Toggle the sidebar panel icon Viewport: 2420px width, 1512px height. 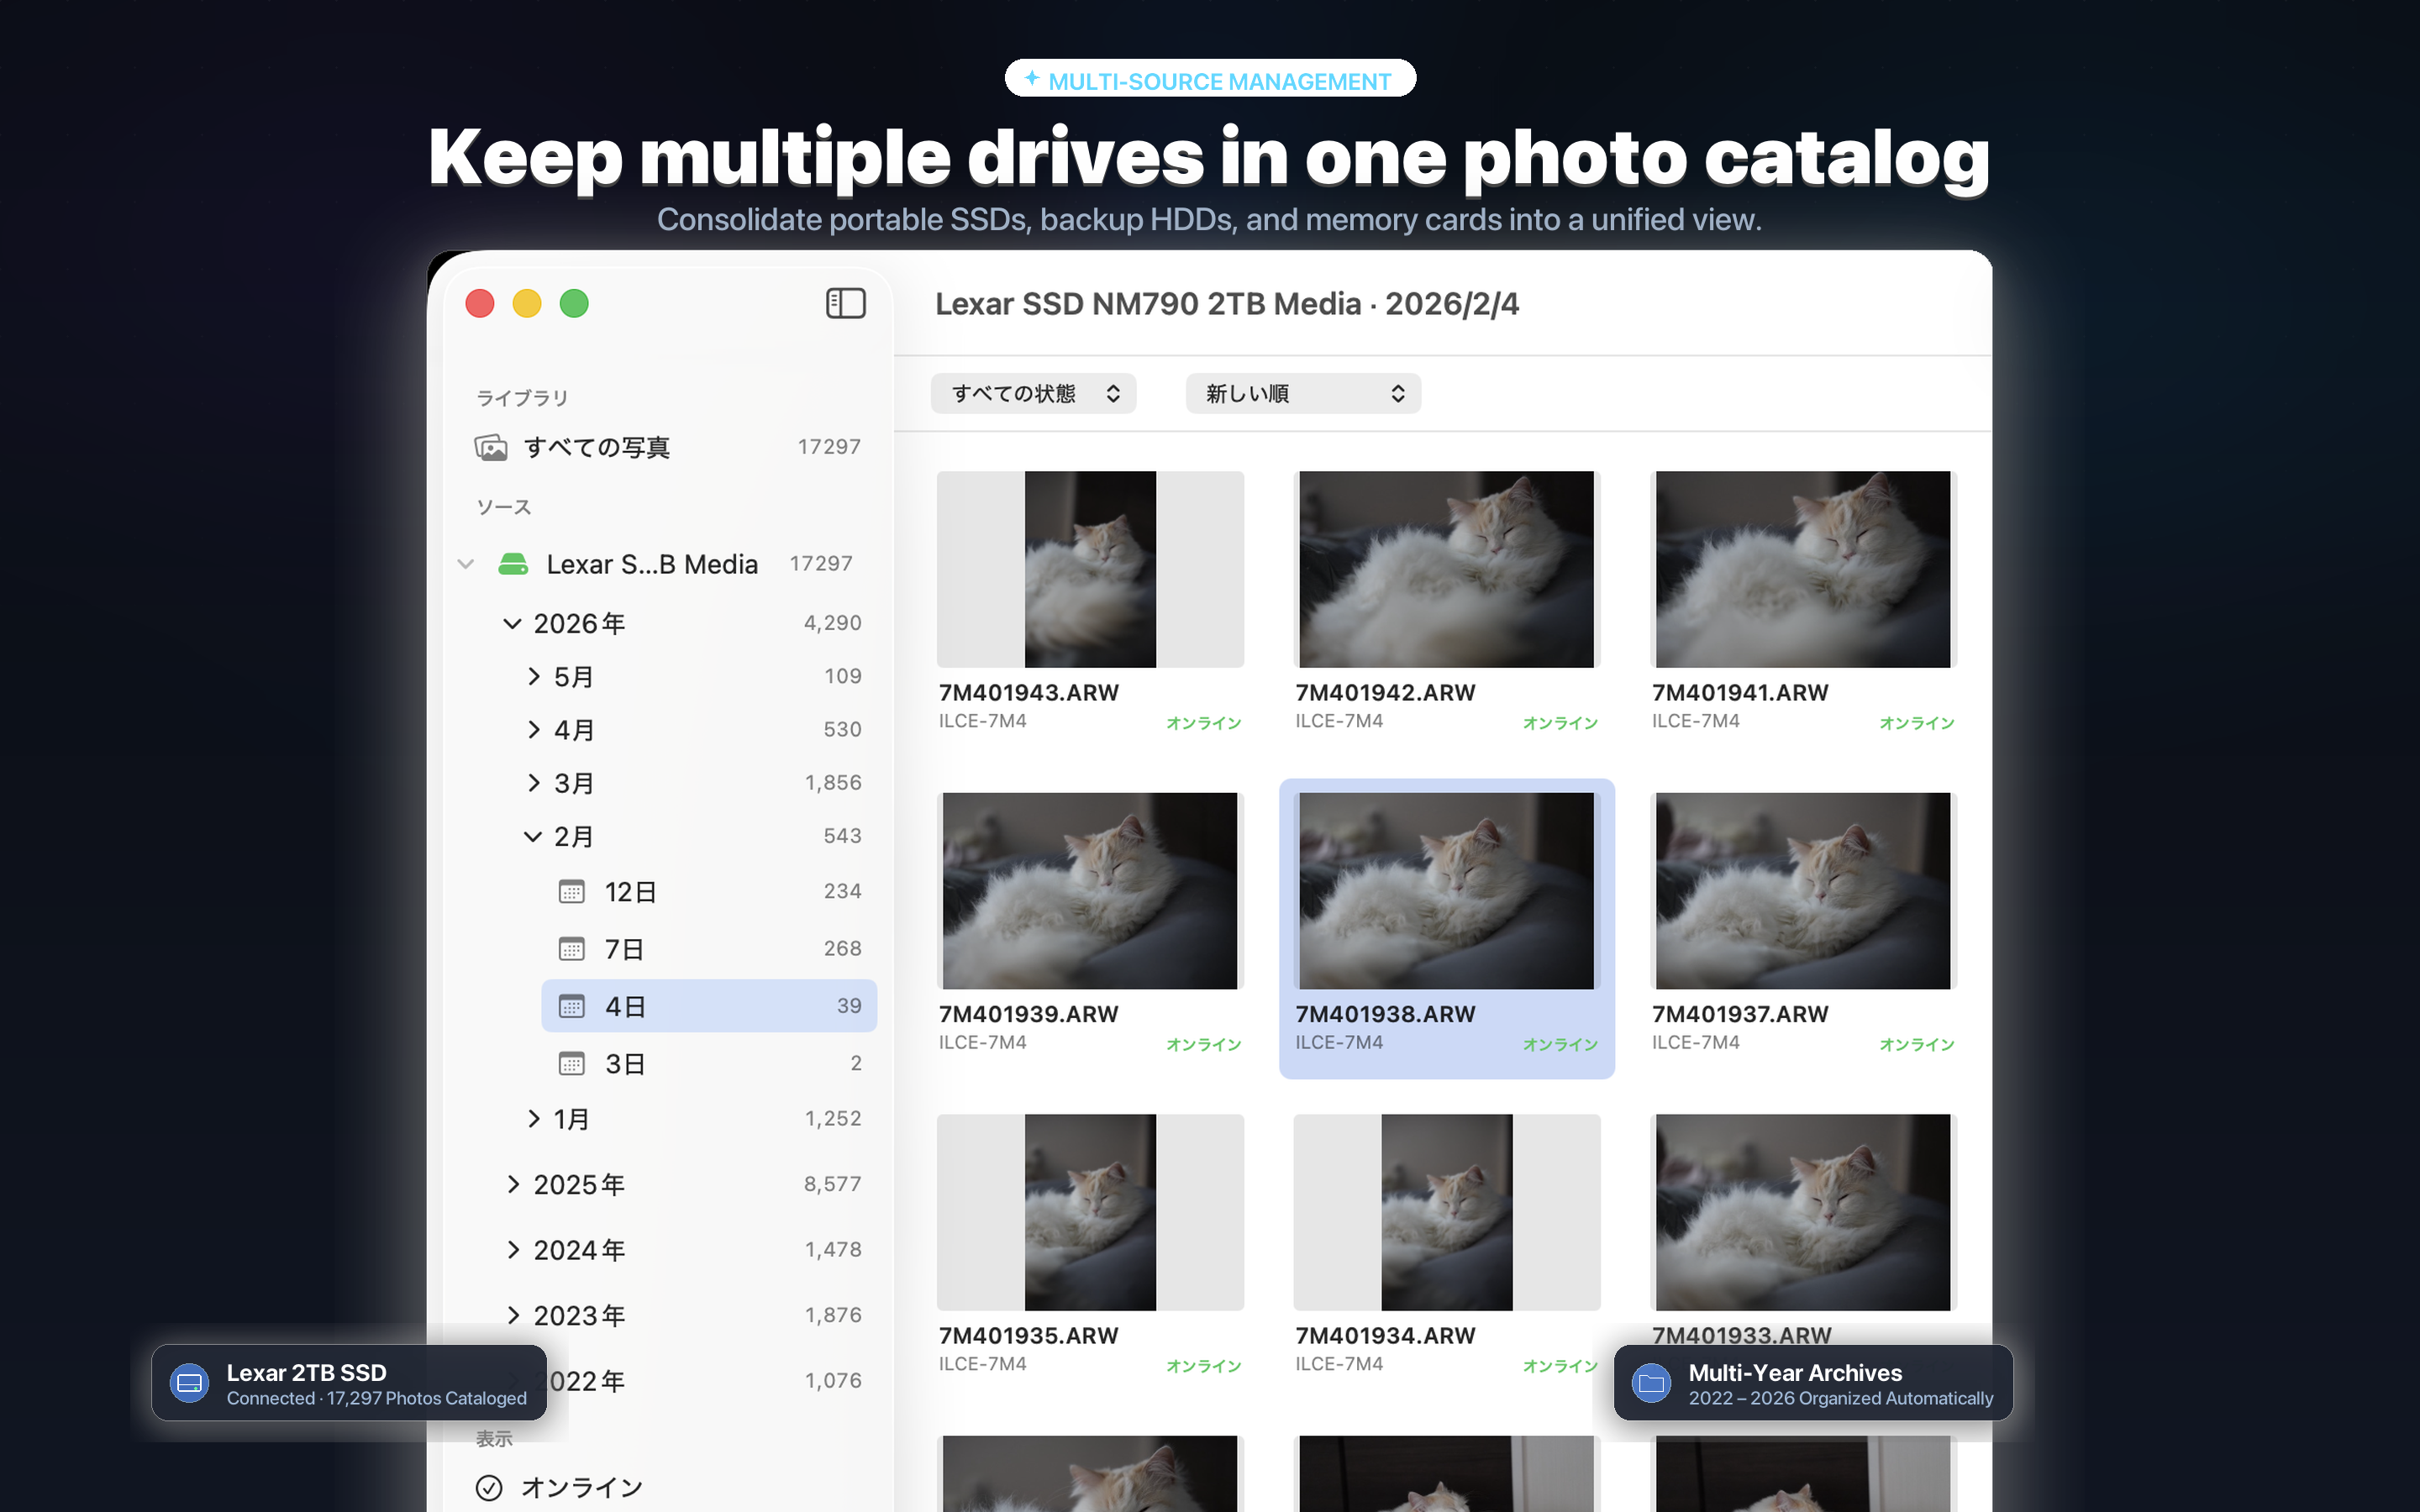tap(845, 303)
